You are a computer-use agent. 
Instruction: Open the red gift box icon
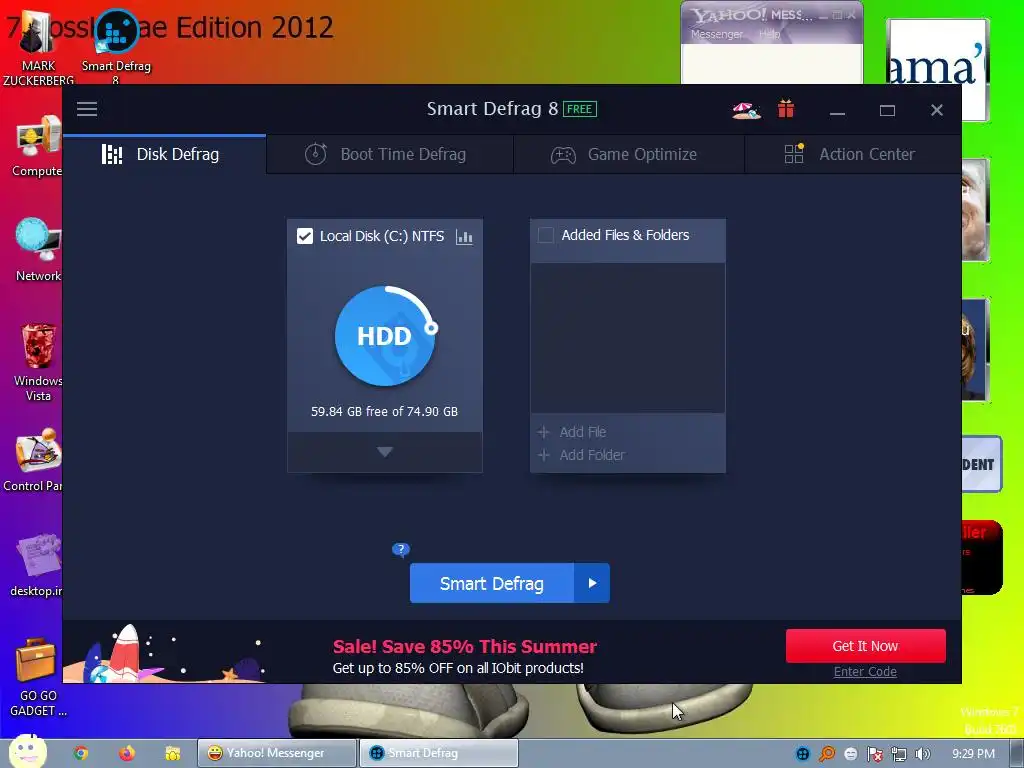pyautogui.click(x=786, y=108)
